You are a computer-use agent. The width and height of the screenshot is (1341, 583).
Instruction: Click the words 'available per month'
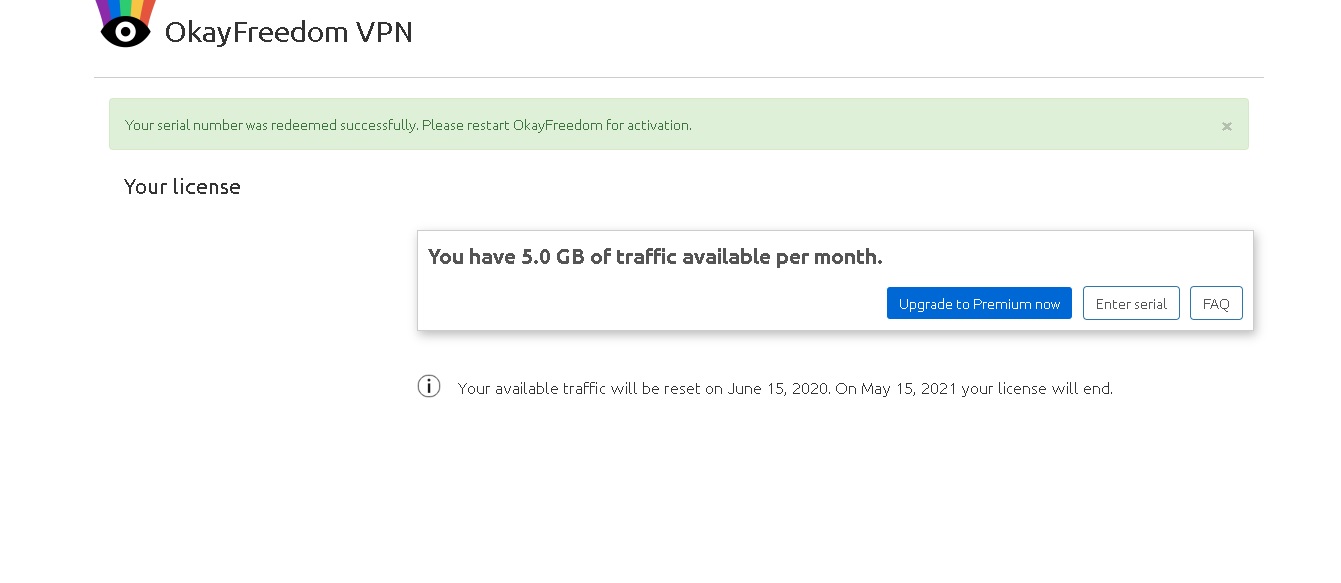[785, 257]
